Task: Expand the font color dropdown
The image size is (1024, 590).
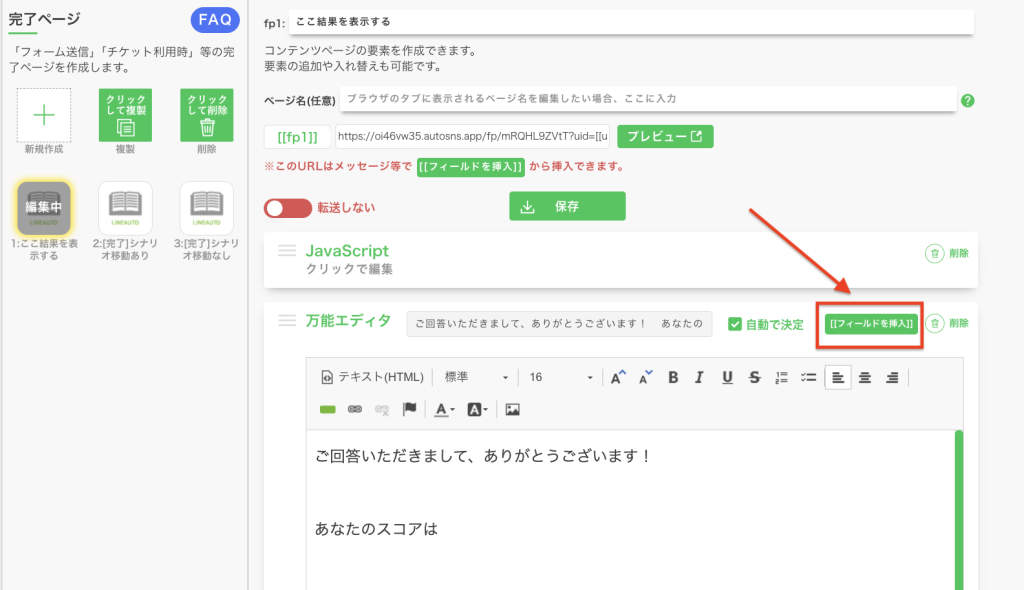Action: click(x=445, y=409)
